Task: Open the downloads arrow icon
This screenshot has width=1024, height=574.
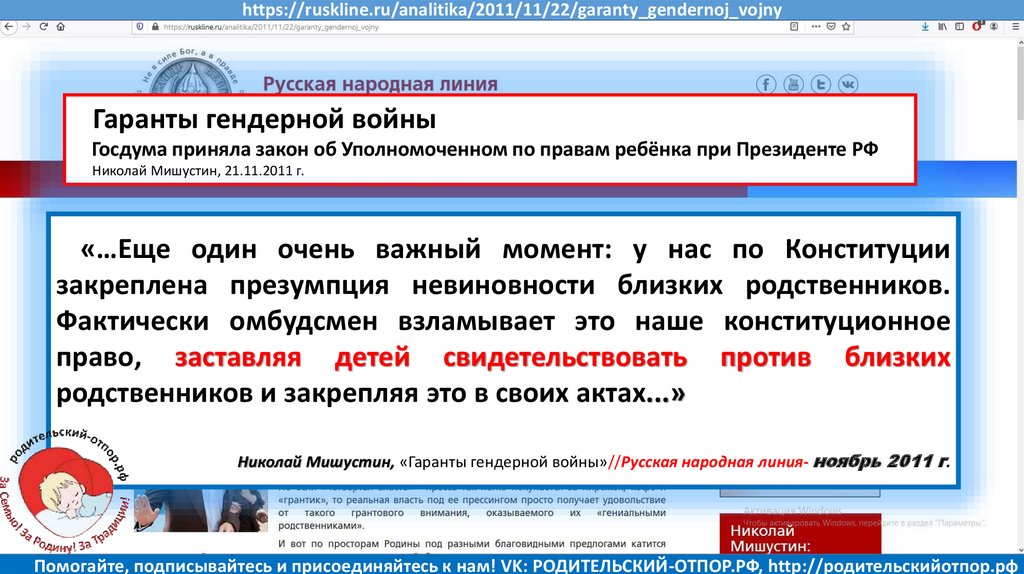Action: [x=925, y=27]
